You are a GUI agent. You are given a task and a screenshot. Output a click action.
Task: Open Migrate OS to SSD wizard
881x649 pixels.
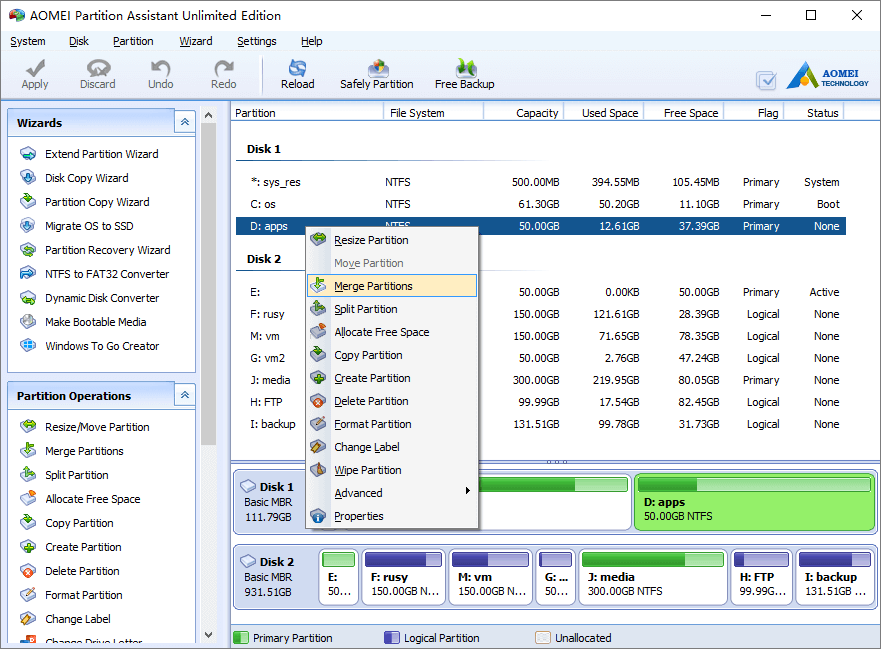pyautogui.click(x=89, y=226)
